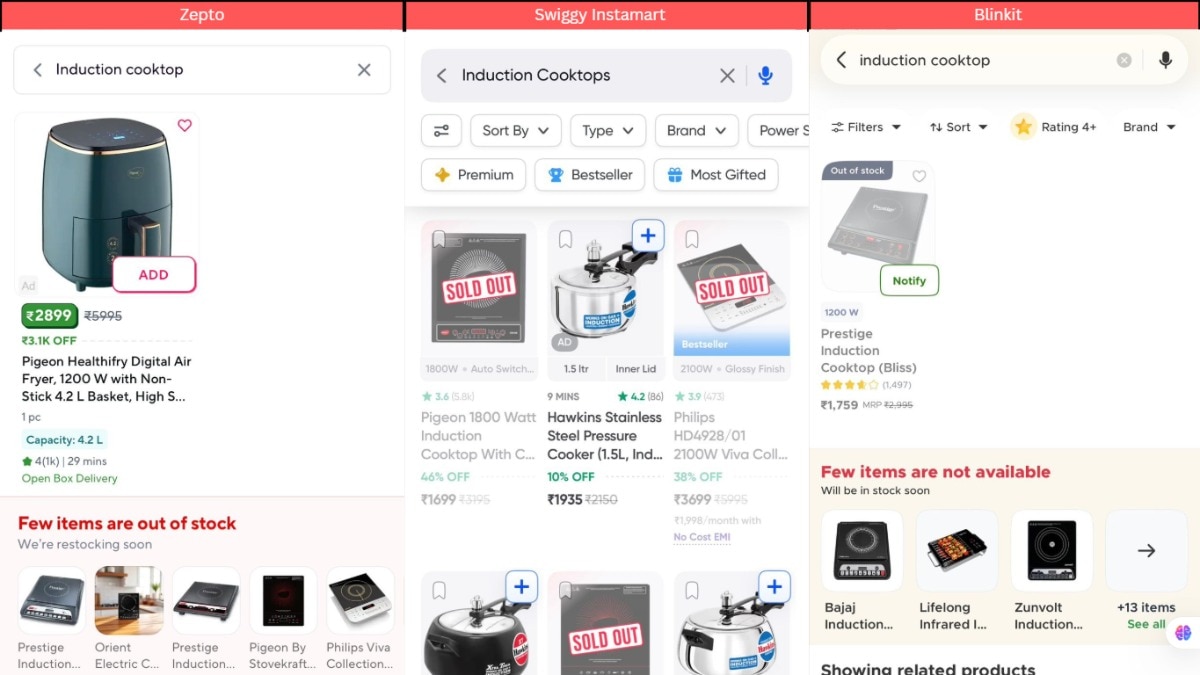
Task: Open the See all out-of-stock items arrow
Action: click(x=1146, y=551)
